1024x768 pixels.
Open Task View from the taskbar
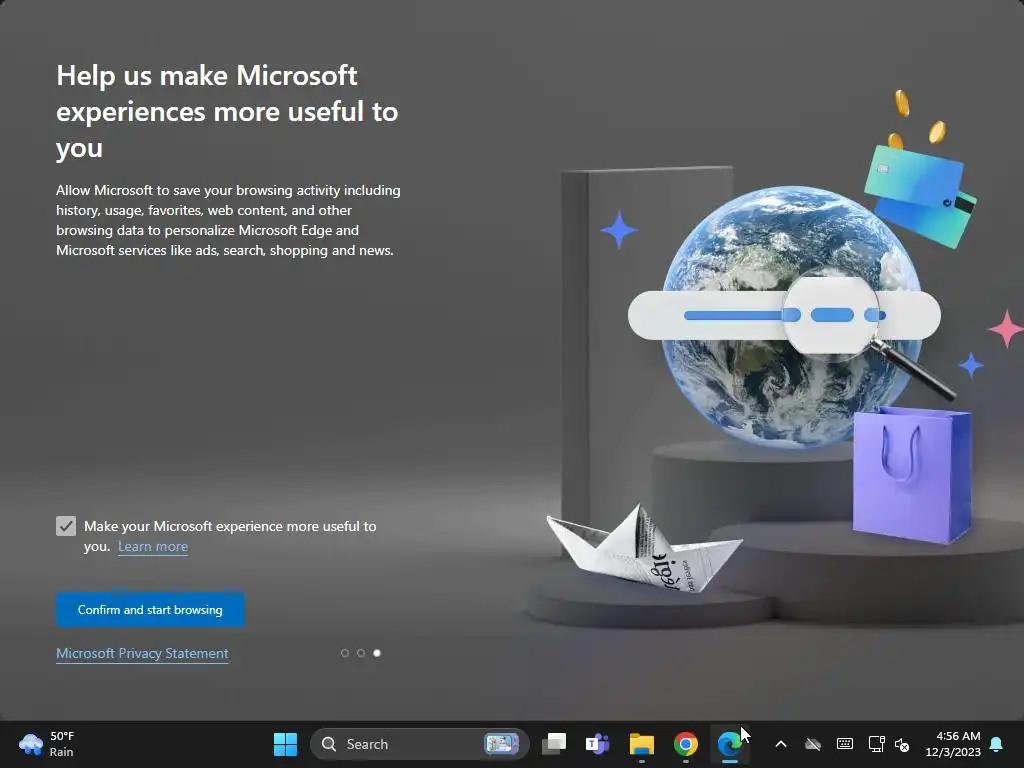(x=554, y=744)
